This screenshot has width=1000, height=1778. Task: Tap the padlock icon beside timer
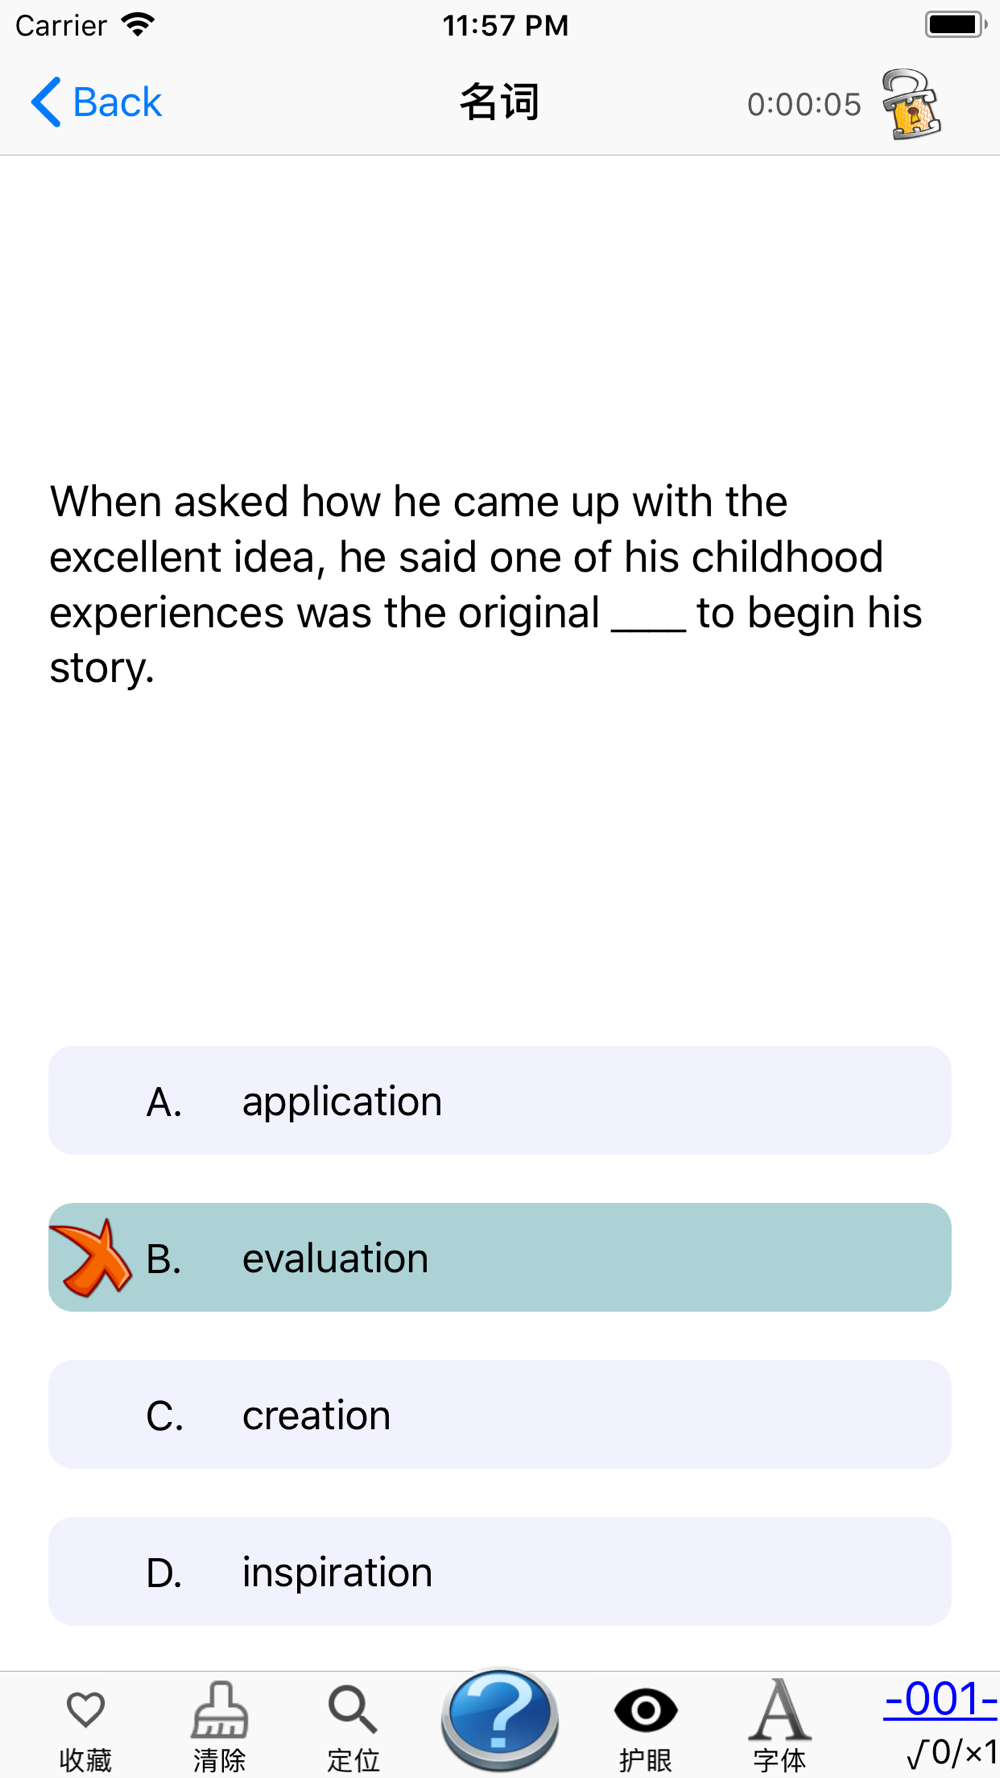click(x=911, y=104)
